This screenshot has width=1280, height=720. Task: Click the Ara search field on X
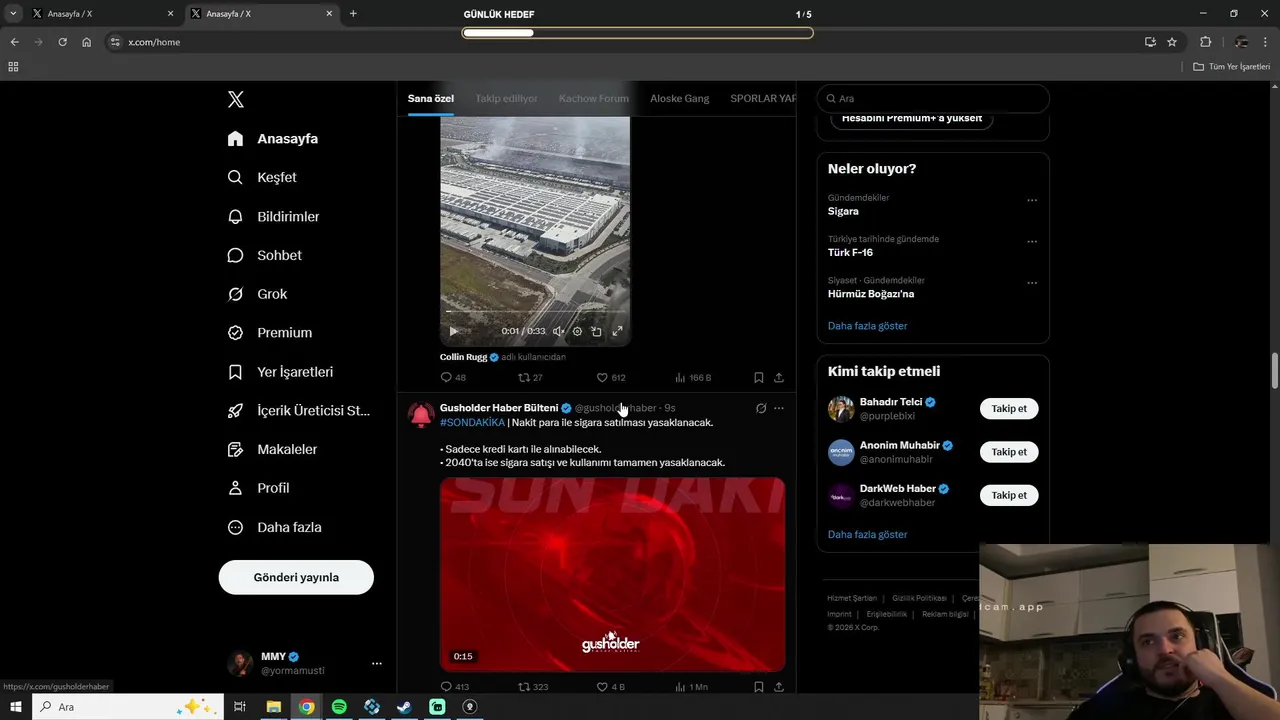[933, 99]
